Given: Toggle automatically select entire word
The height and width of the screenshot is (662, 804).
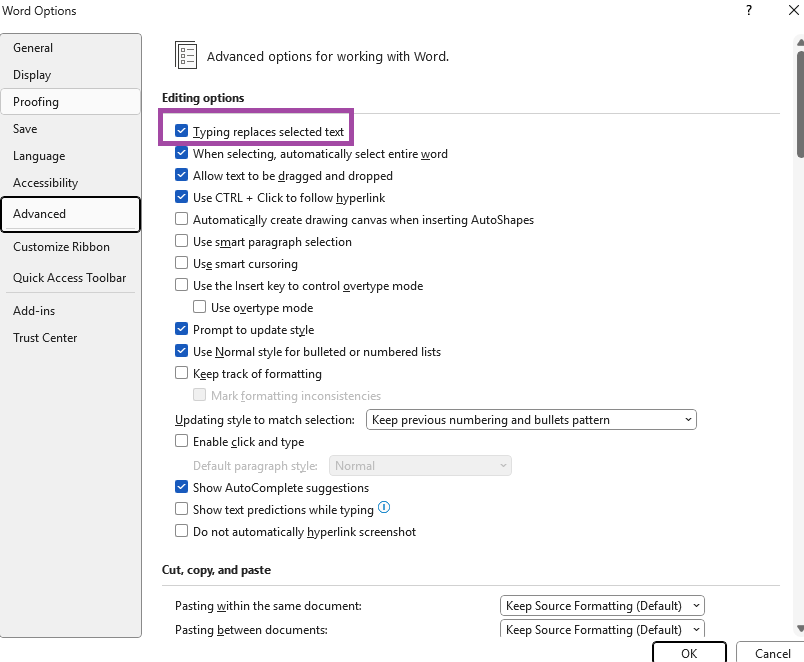Looking at the screenshot, I should (x=182, y=153).
